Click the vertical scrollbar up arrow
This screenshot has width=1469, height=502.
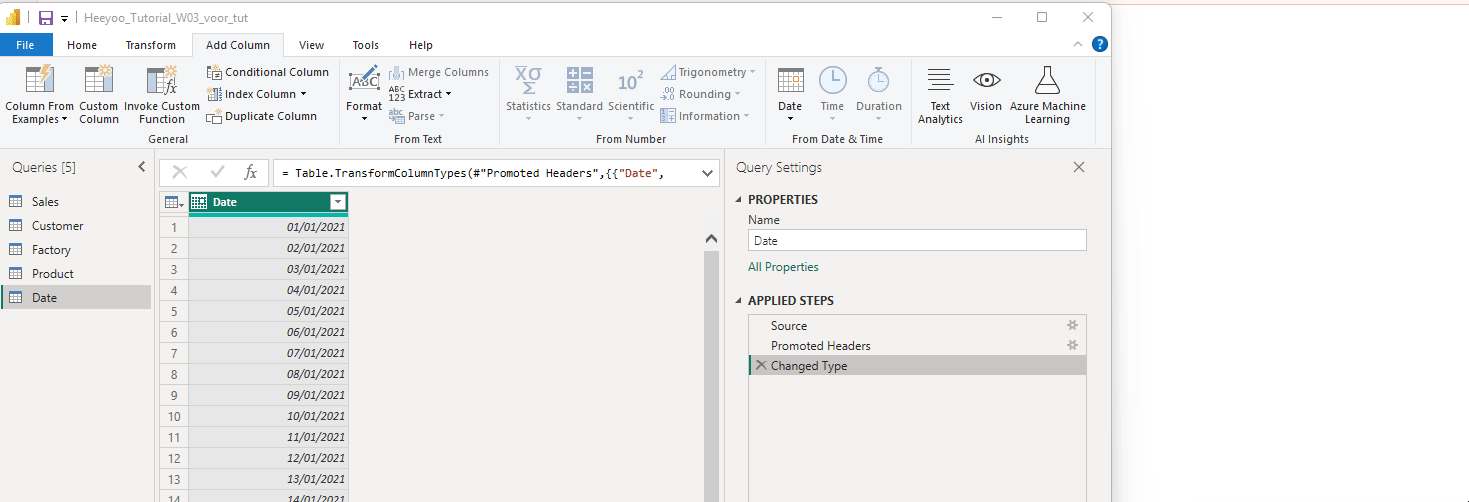coord(712,239)
